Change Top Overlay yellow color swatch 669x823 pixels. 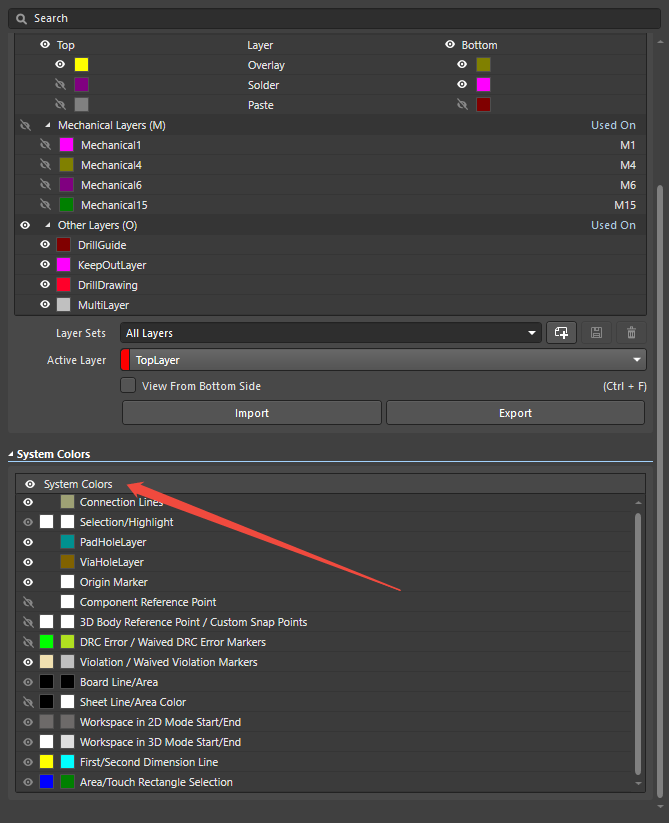[81, 65]
